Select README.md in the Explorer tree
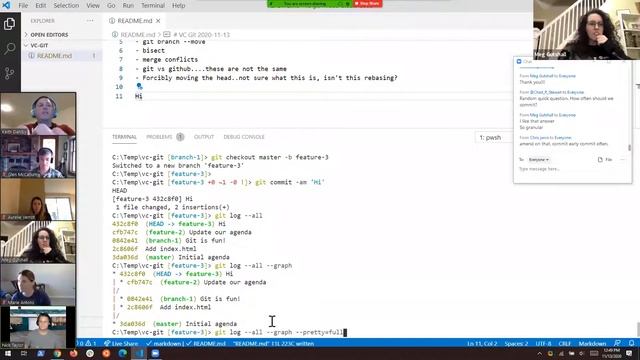 click(x=54, y=56)
